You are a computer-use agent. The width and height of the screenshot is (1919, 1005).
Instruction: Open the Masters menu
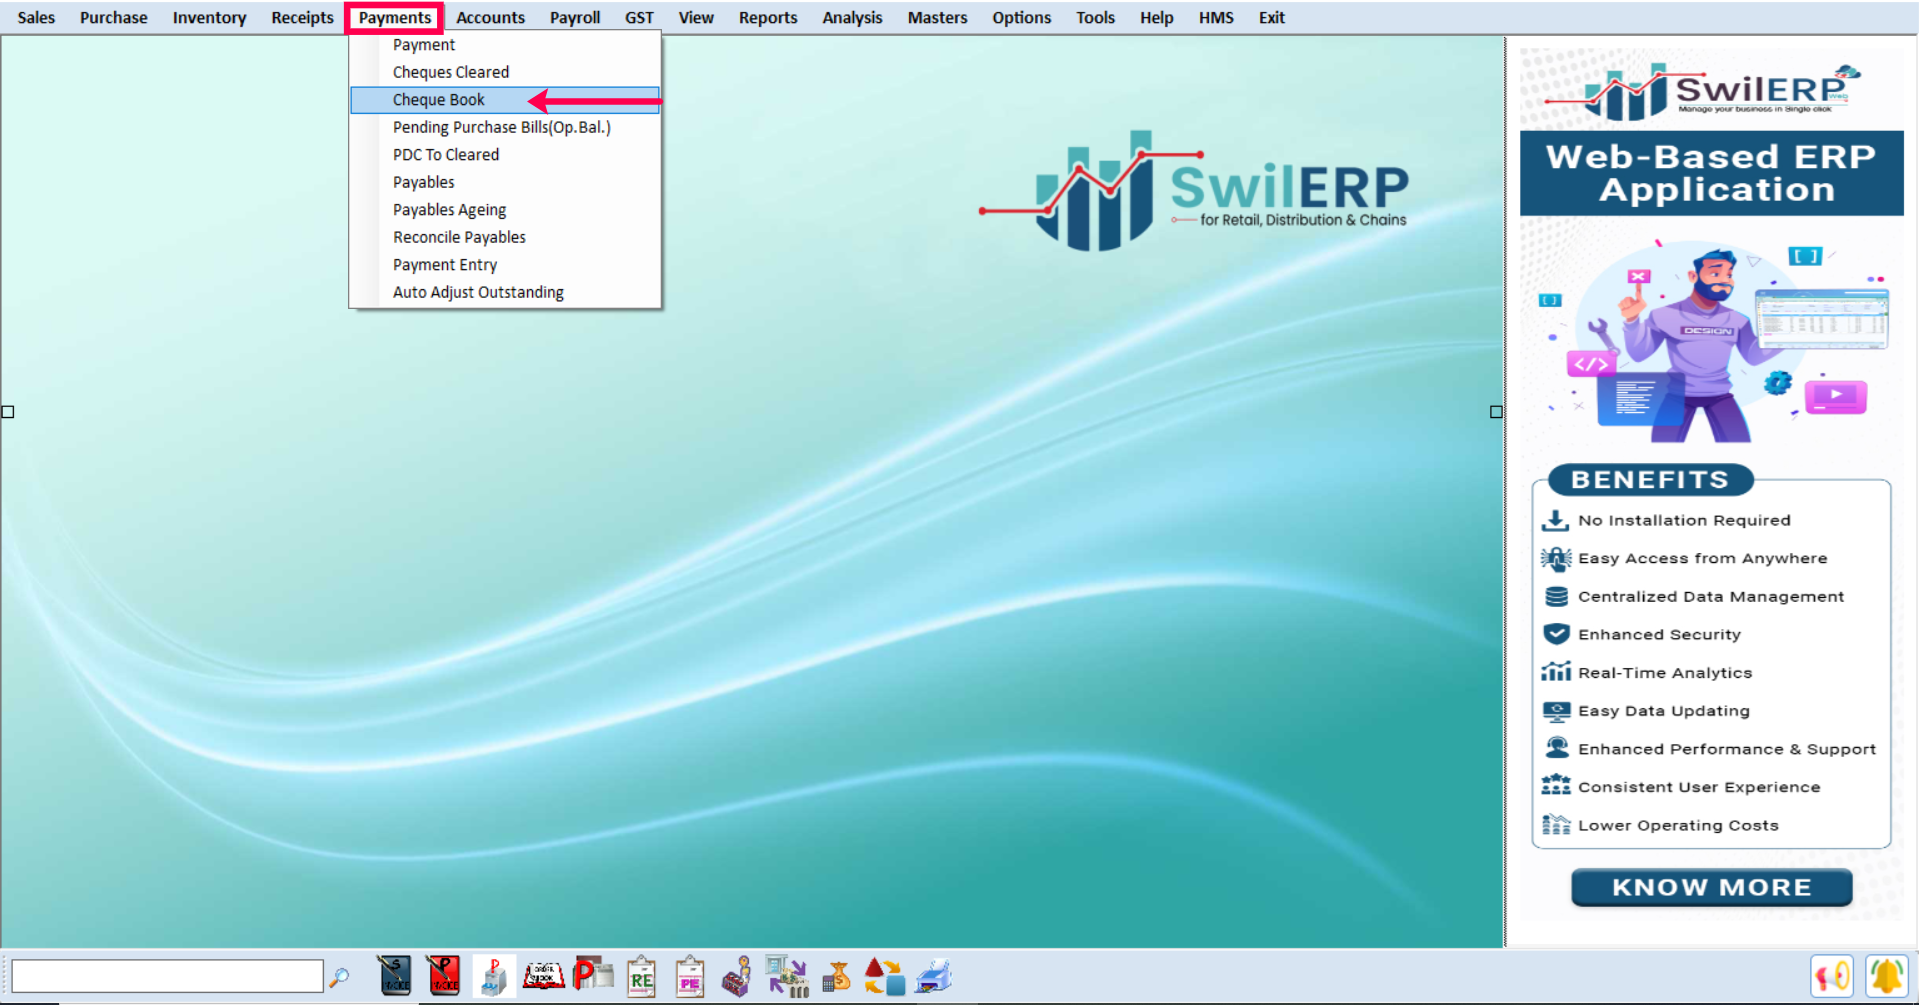tap(937, 17)
